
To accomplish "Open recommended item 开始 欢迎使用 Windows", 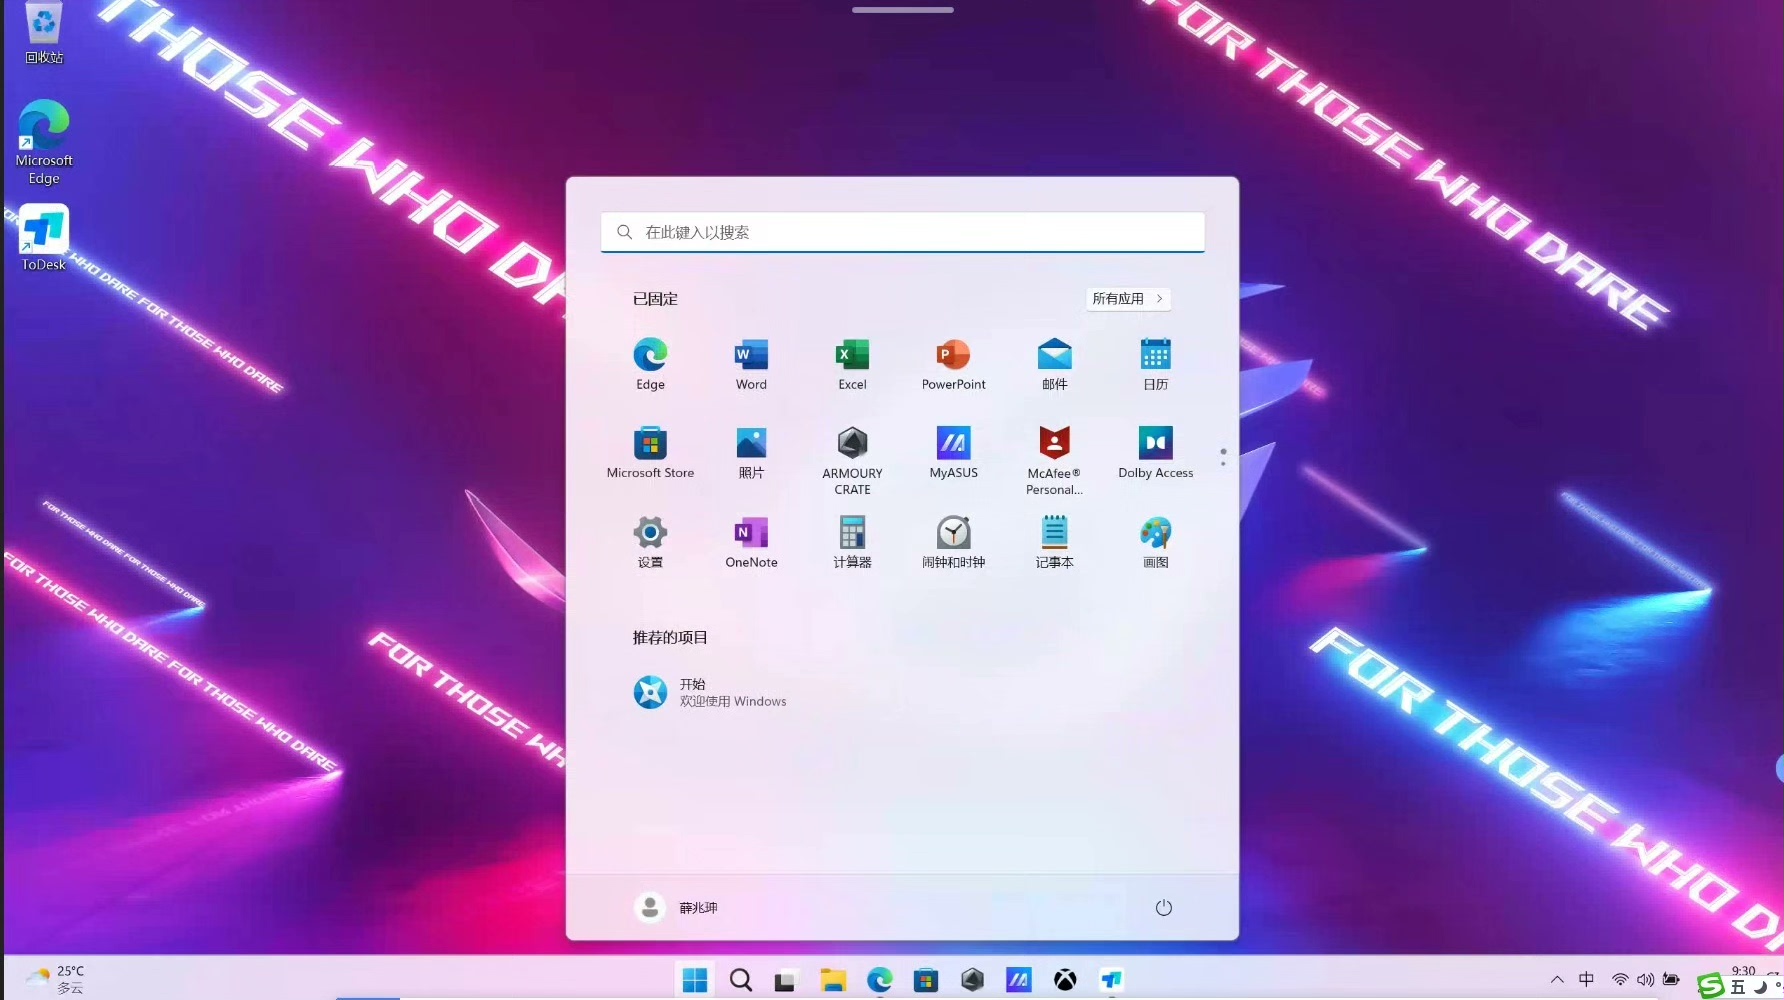I will point(711,692).
